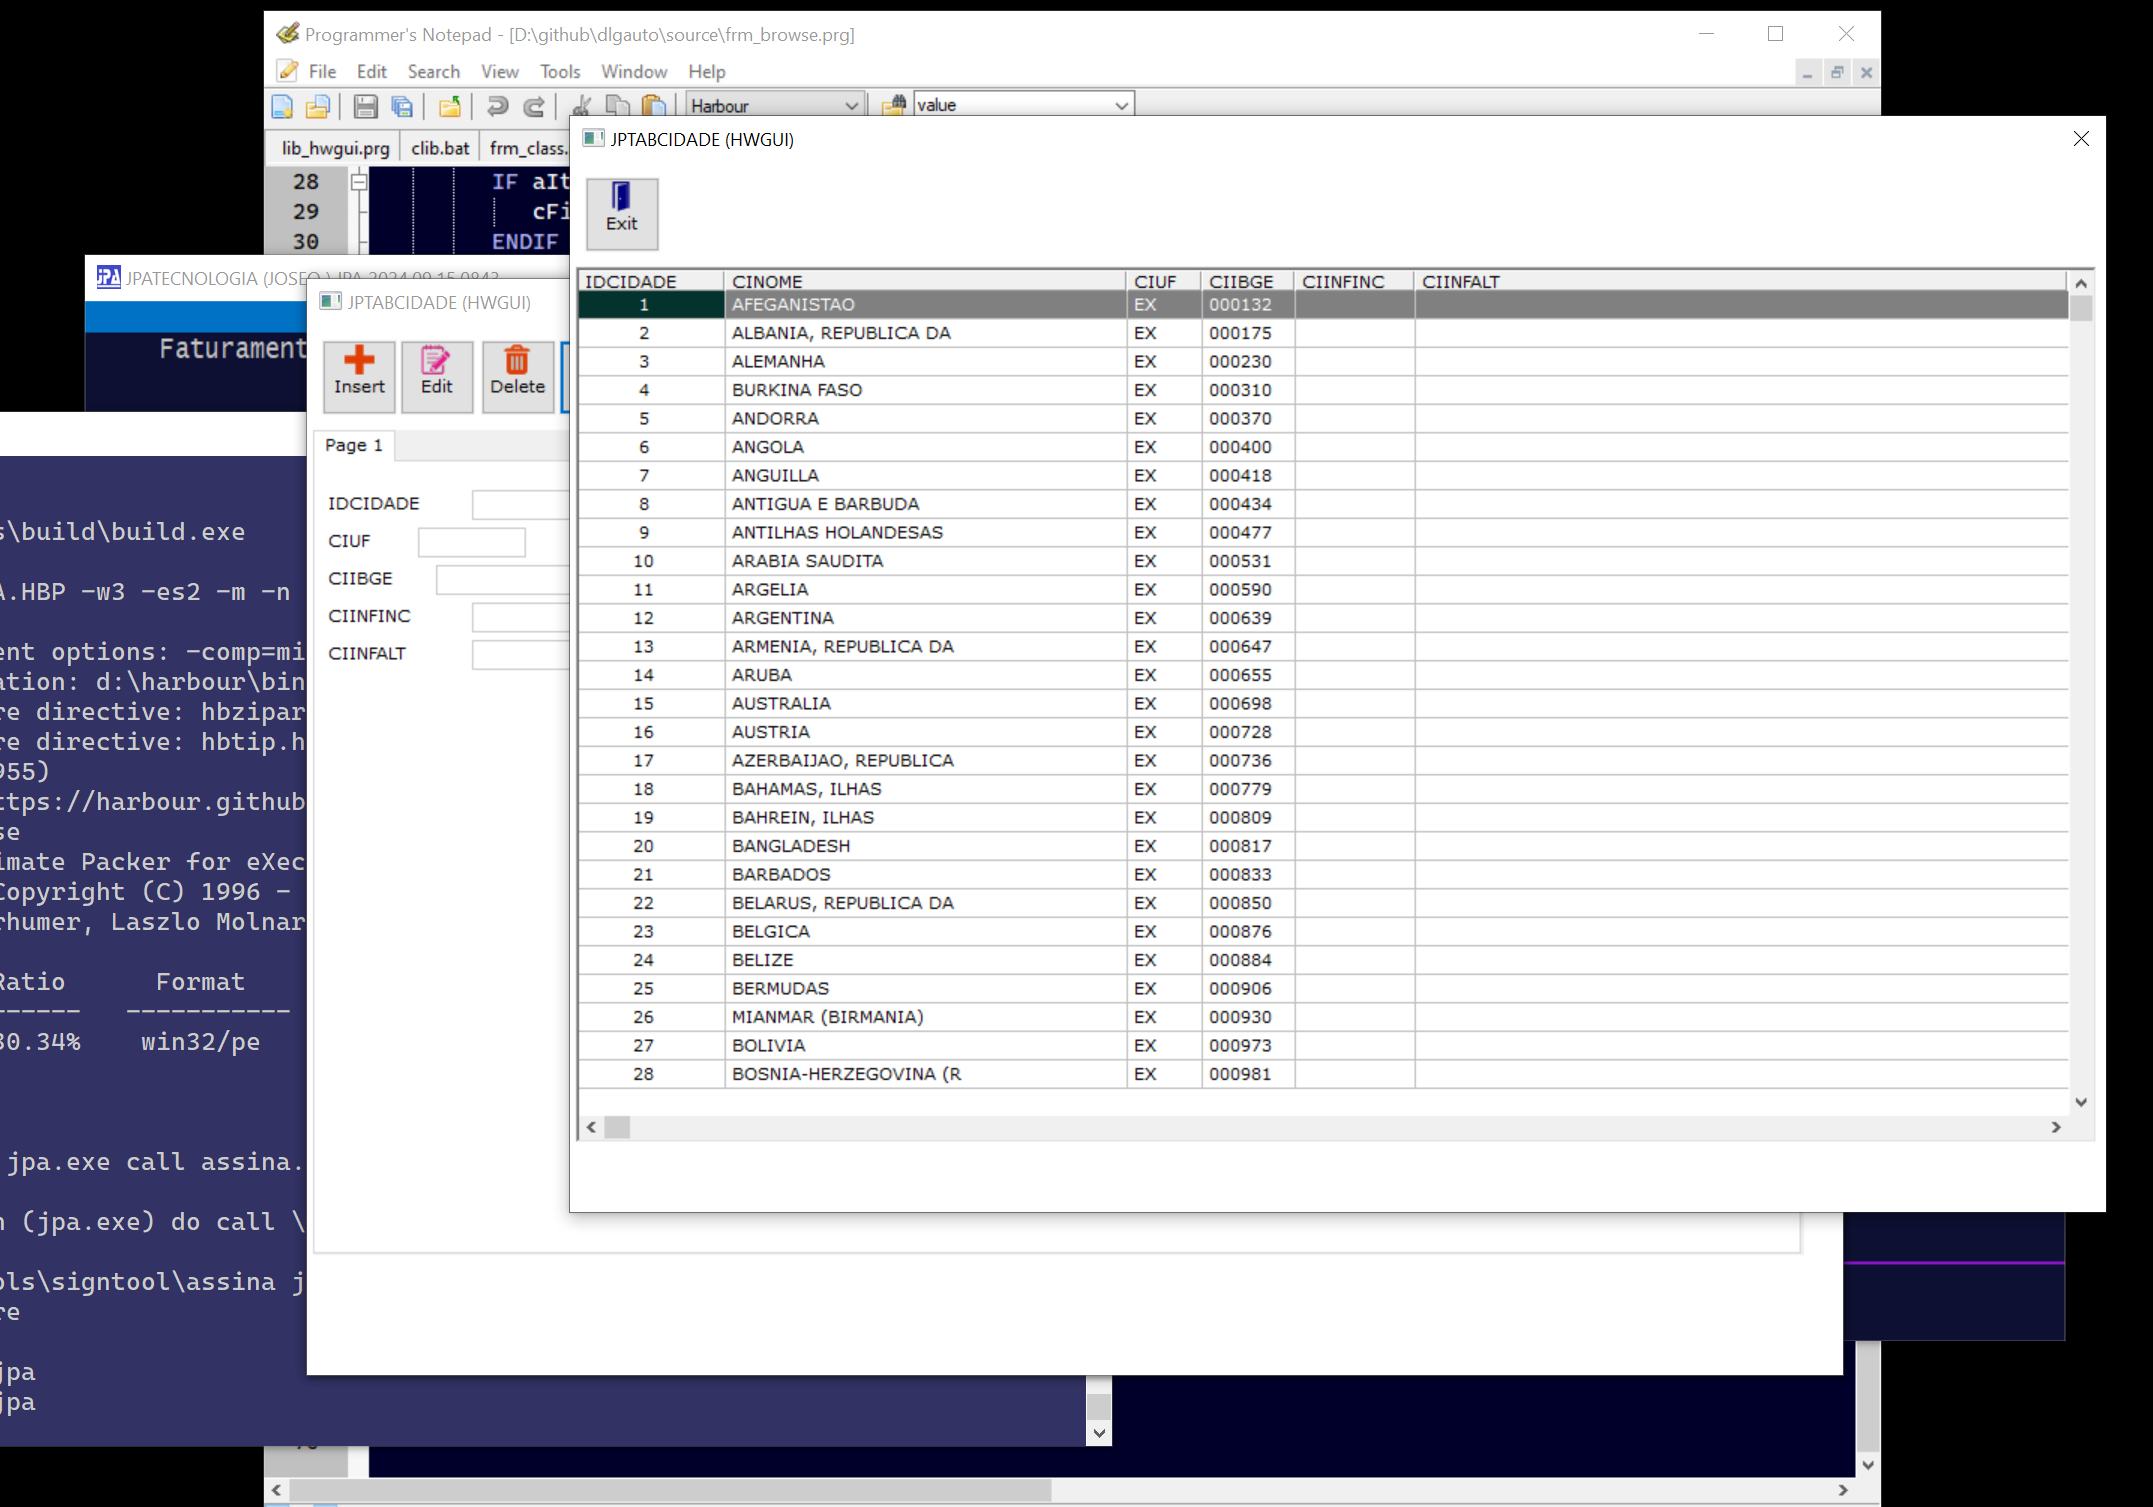Click the Insert record button

click(359, 375)
